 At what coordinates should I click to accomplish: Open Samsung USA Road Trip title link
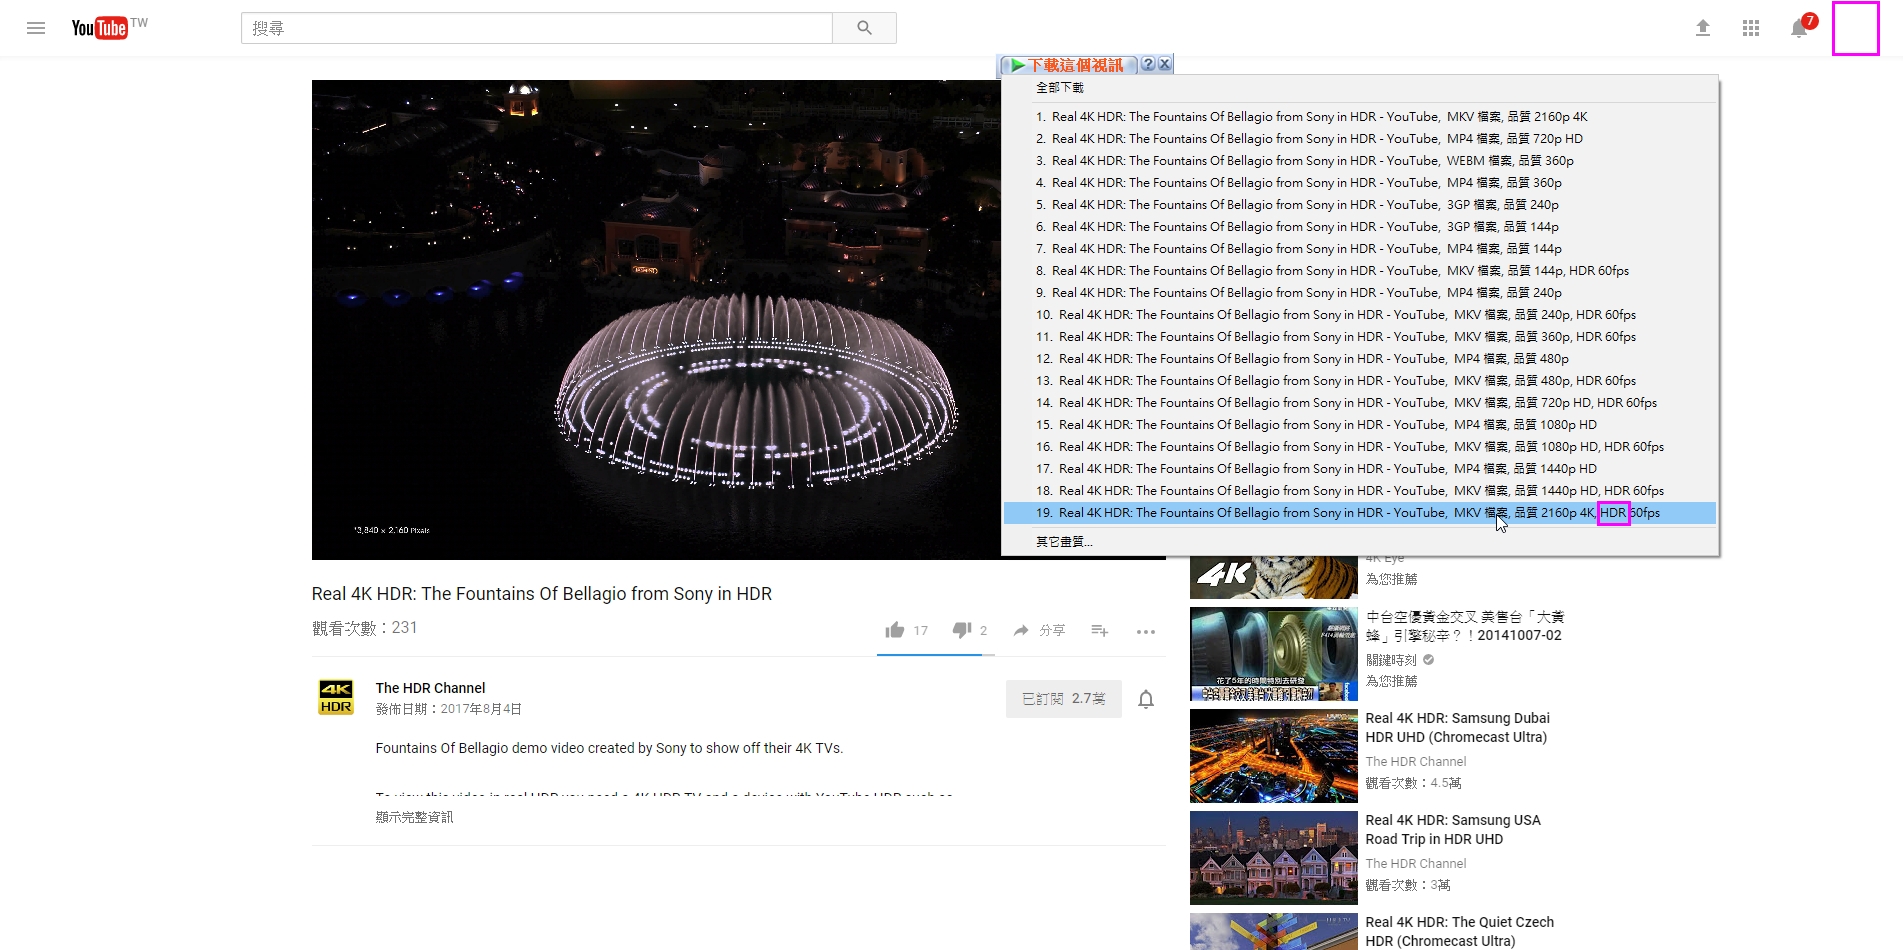[1453, 830]
